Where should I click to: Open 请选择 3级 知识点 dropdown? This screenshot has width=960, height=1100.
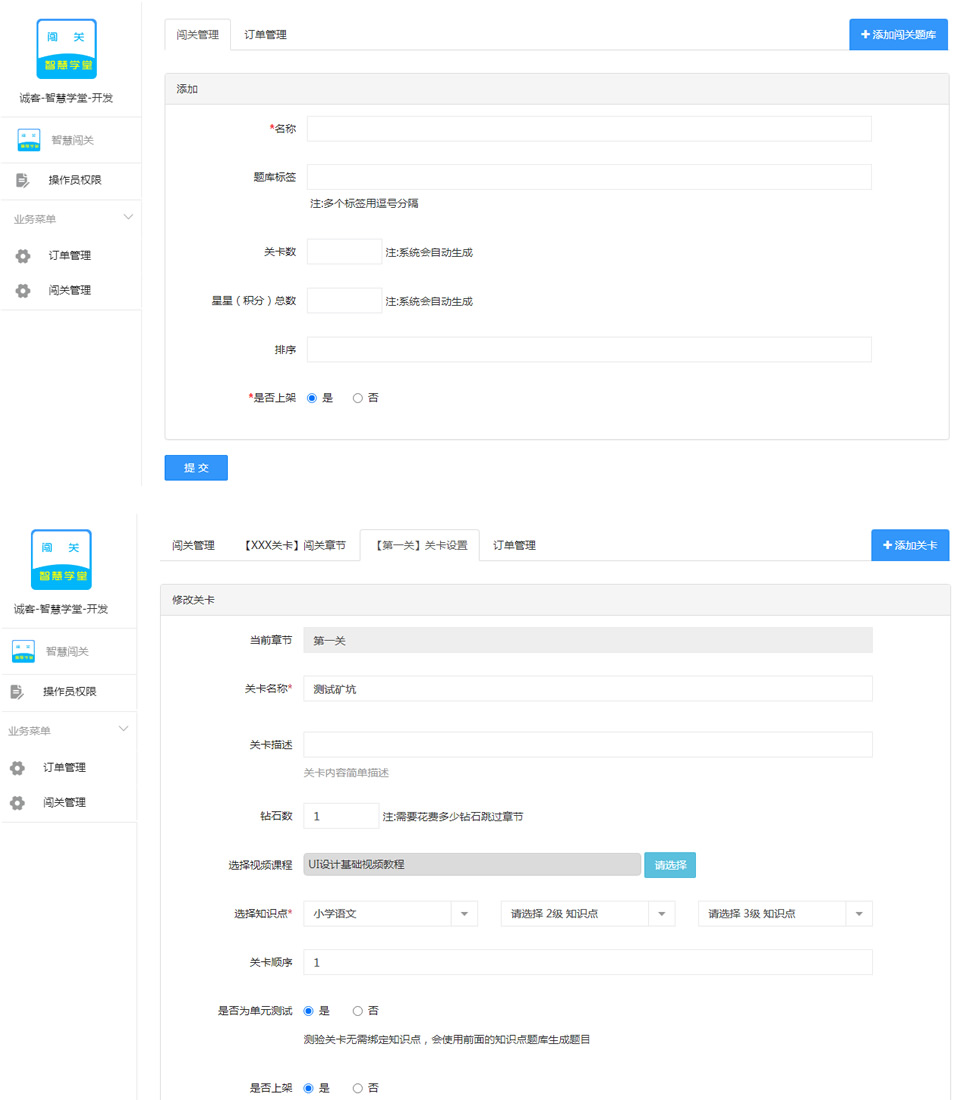[x=785, y=913]
